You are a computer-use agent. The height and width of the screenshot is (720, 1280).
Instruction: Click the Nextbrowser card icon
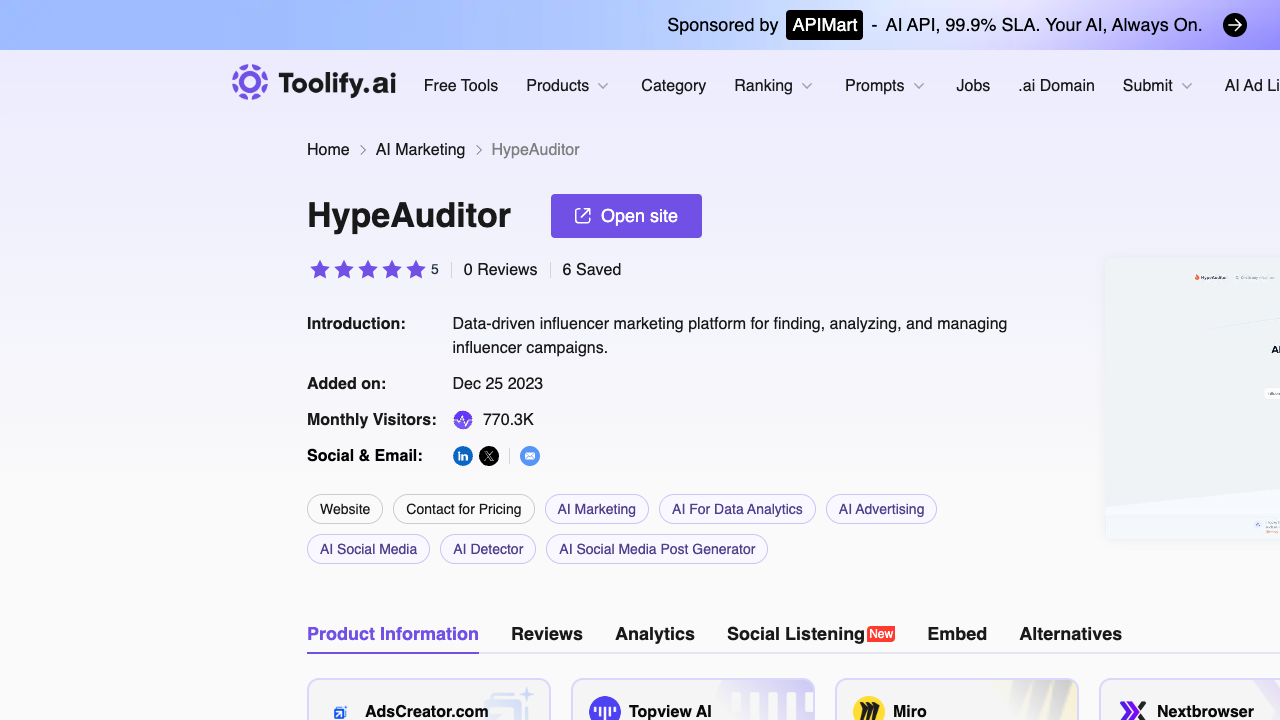point(1133,711)
